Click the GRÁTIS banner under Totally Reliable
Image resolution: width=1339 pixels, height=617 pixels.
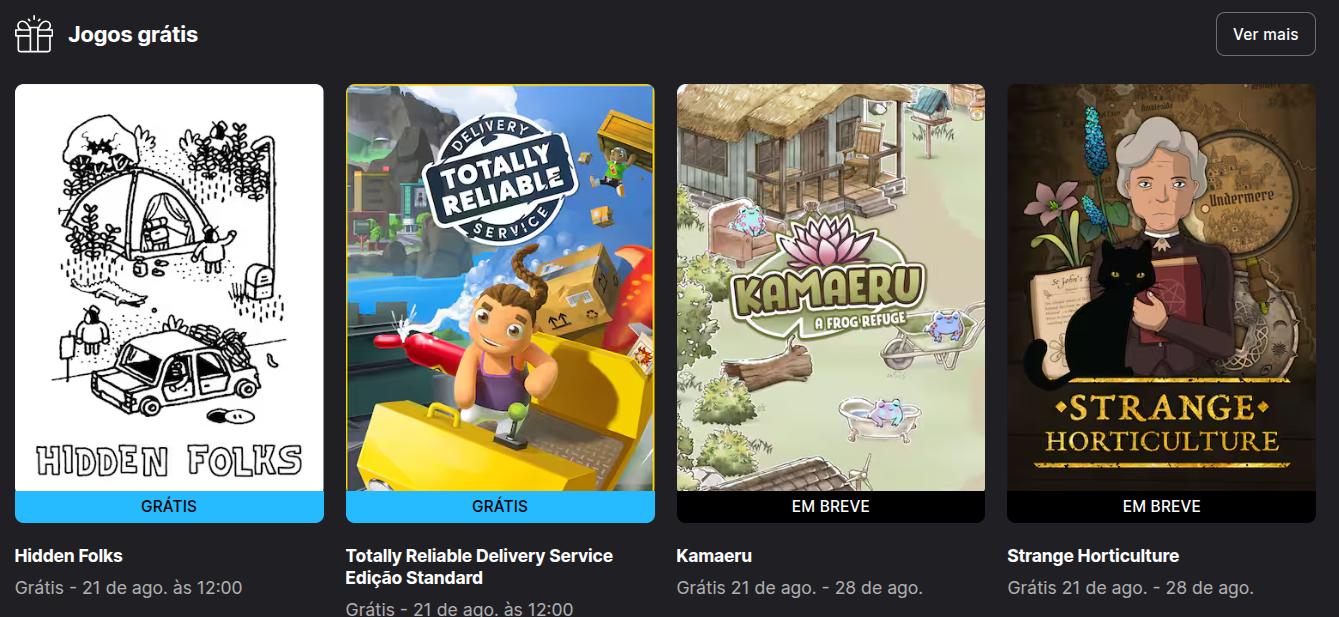[x=500, y=507]
